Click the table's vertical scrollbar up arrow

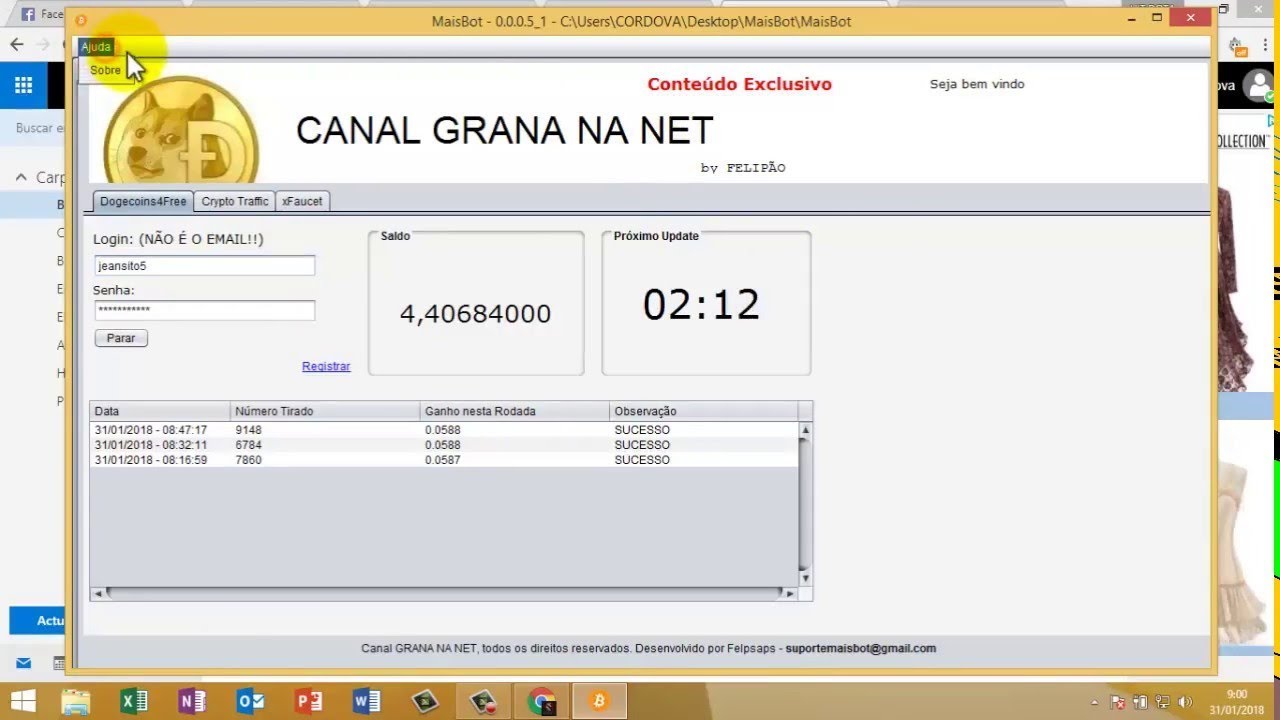point(805,430)
